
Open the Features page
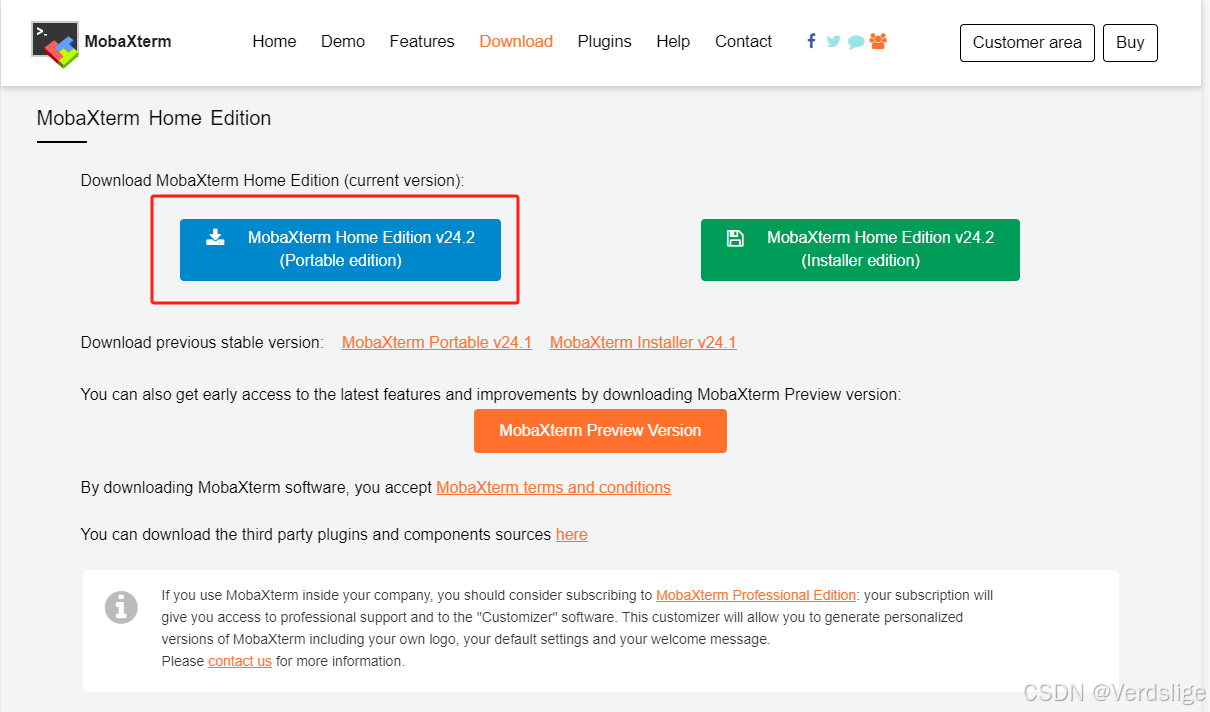(x=422, y=42)
